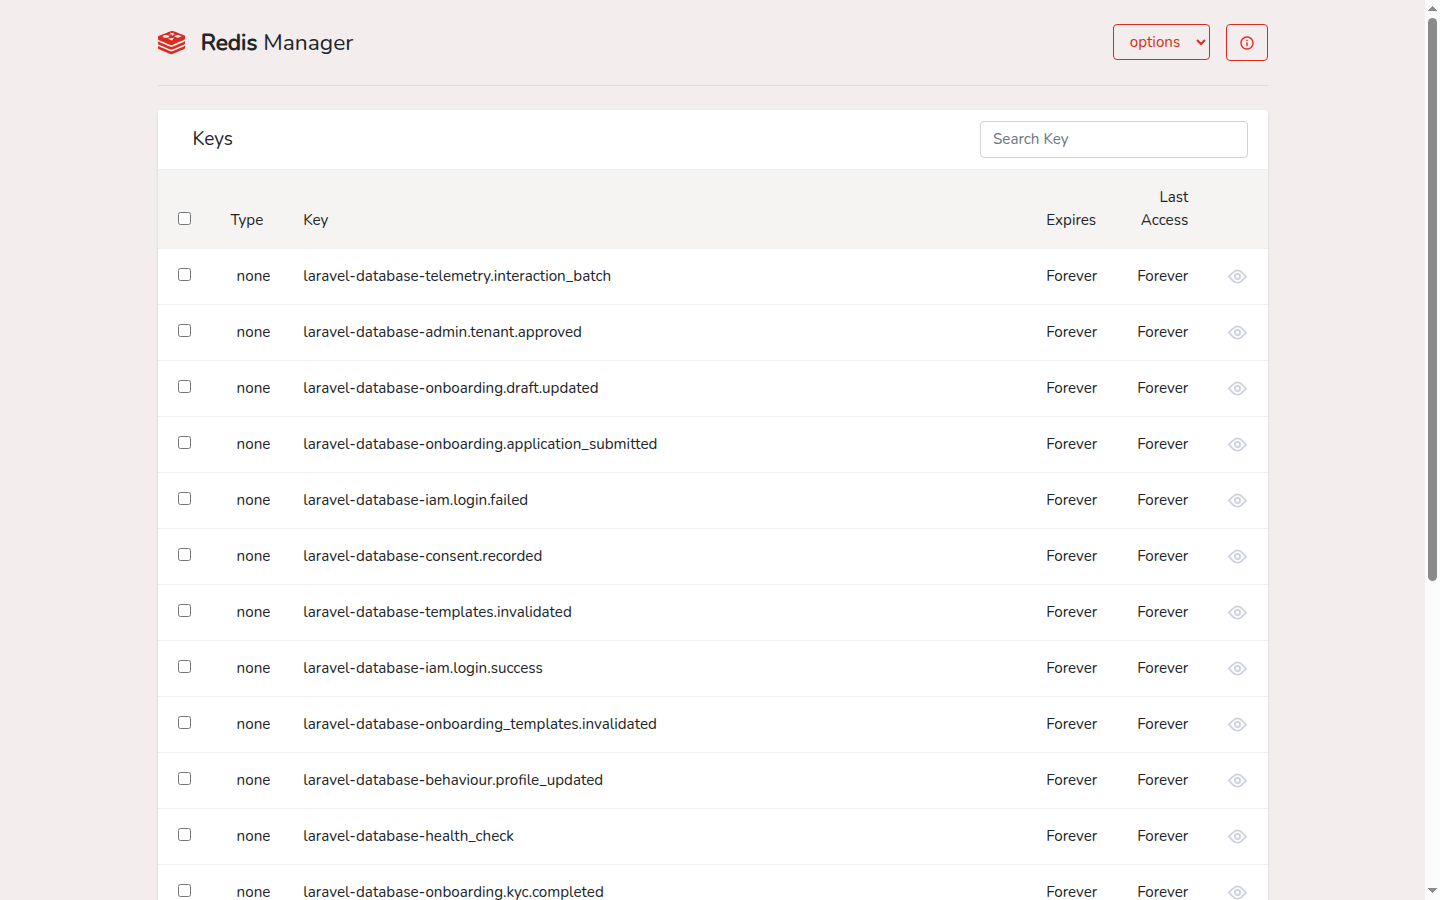Check the telemetry.interaction_batch row checkbox
The width and height of the screenshot is (1440, 900).
pyautogui.click(x=184, y=274)
